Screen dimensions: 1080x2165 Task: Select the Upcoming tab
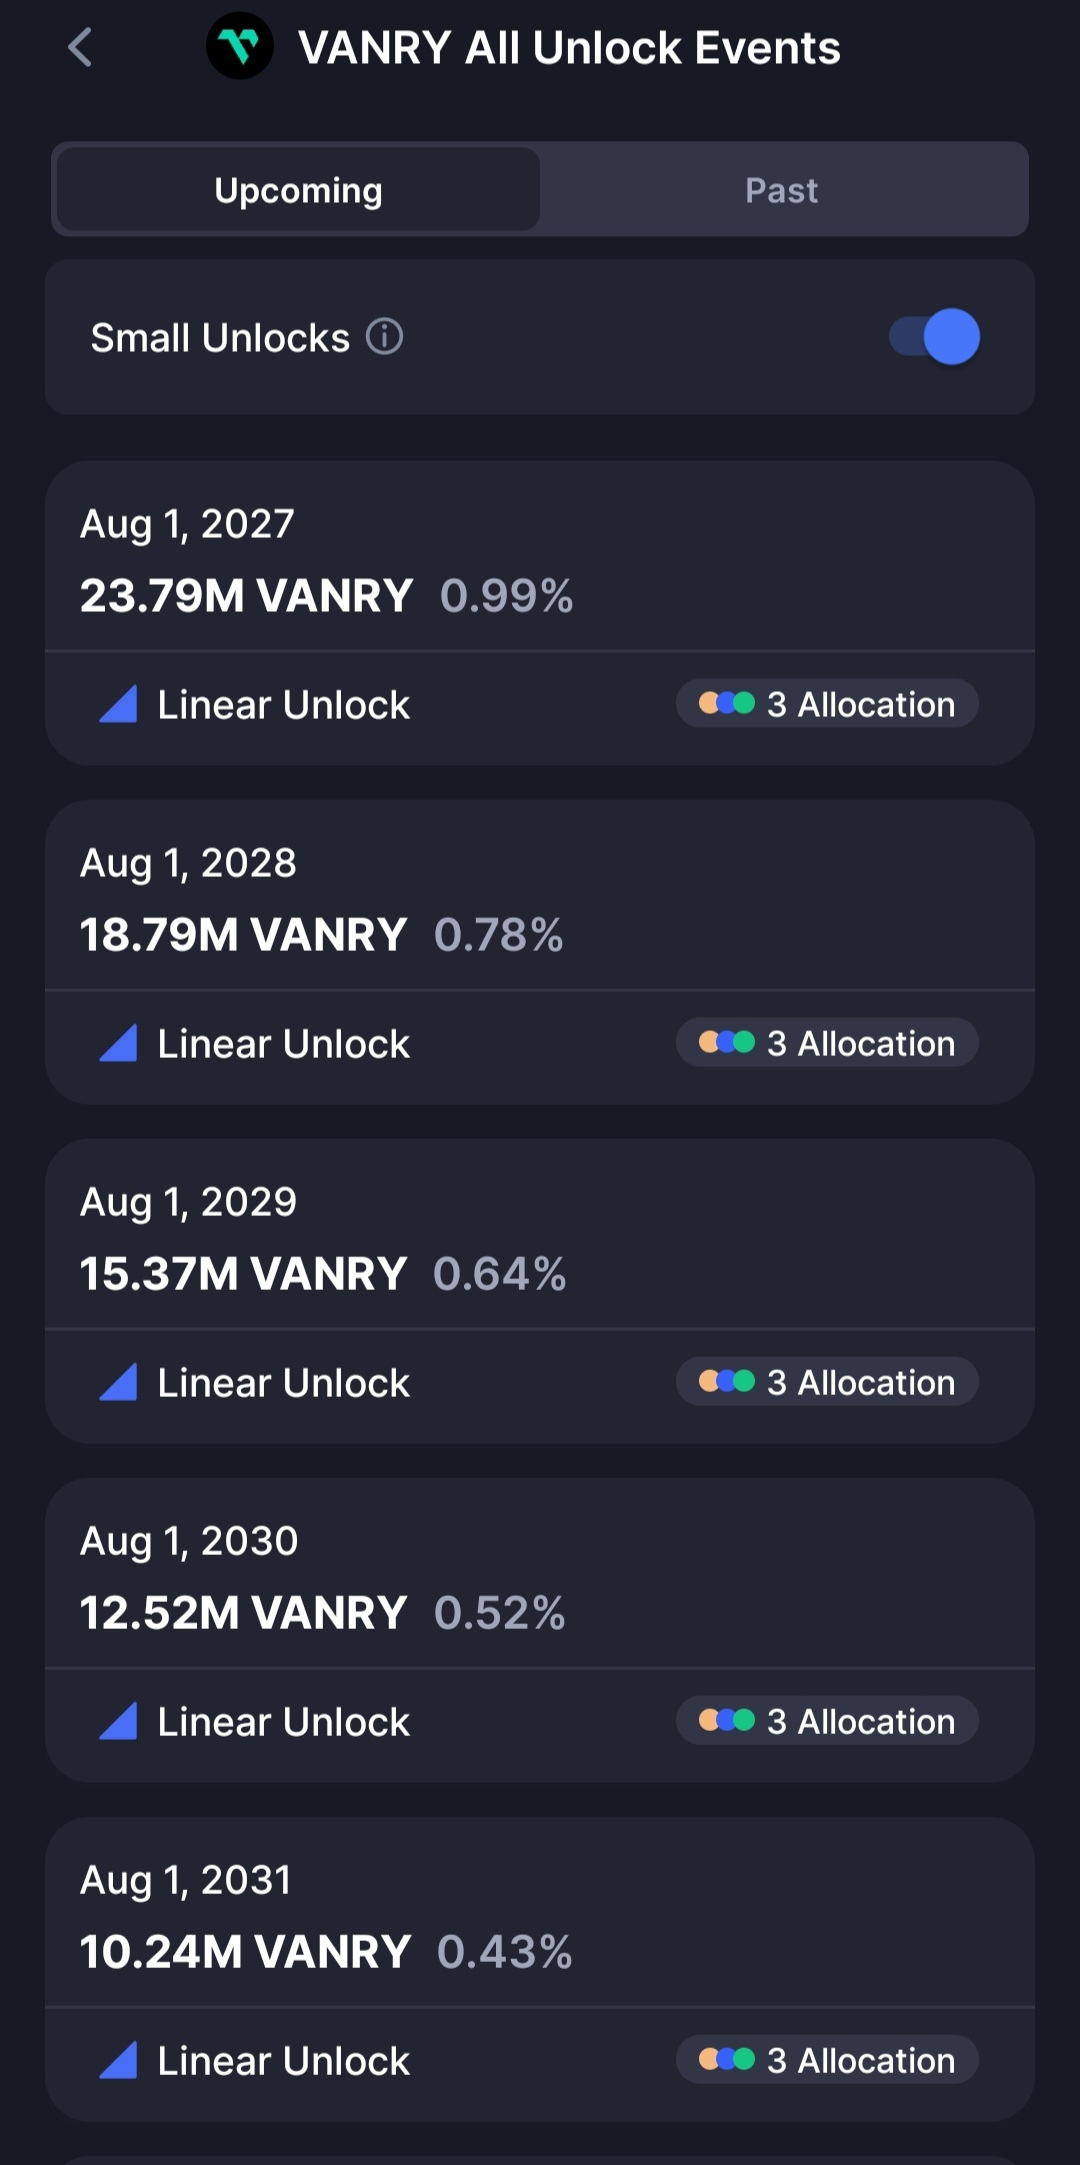click(298, 190)
